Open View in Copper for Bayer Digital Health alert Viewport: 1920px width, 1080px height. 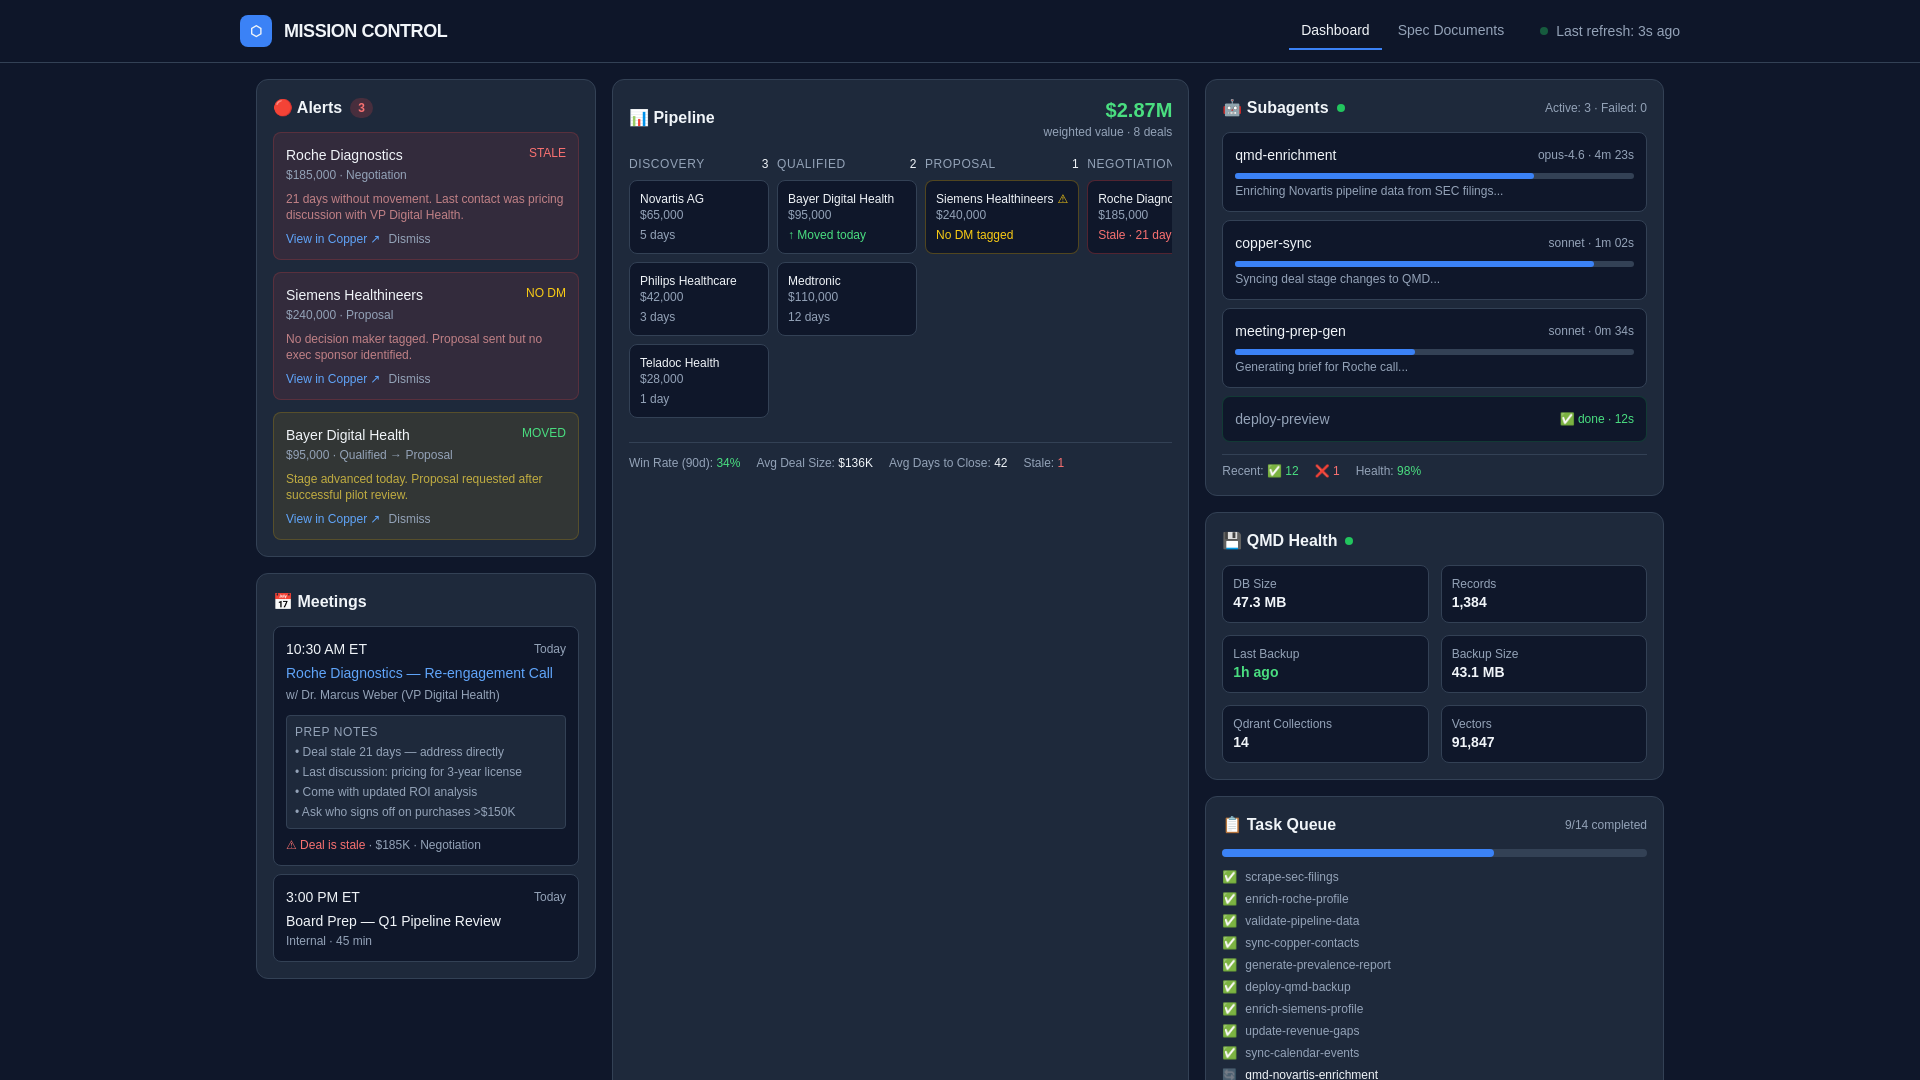333,519
